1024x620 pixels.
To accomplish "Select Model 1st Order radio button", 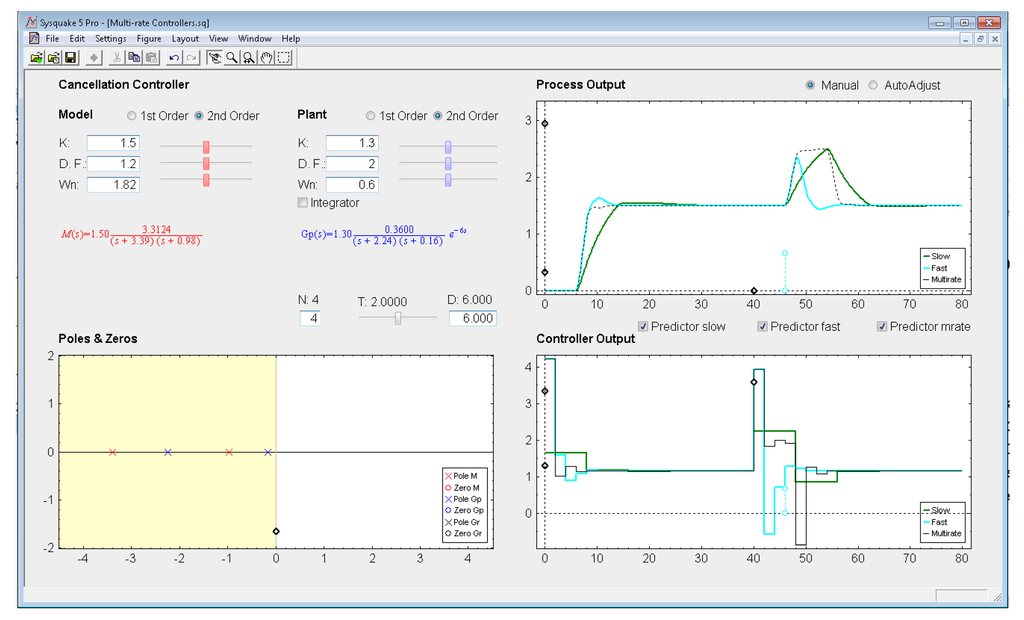I will tap(133, 116).
